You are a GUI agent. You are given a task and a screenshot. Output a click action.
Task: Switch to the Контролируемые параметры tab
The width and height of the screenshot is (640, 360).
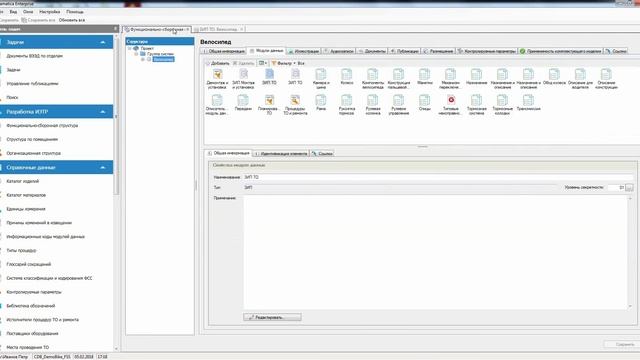(486, 51)
